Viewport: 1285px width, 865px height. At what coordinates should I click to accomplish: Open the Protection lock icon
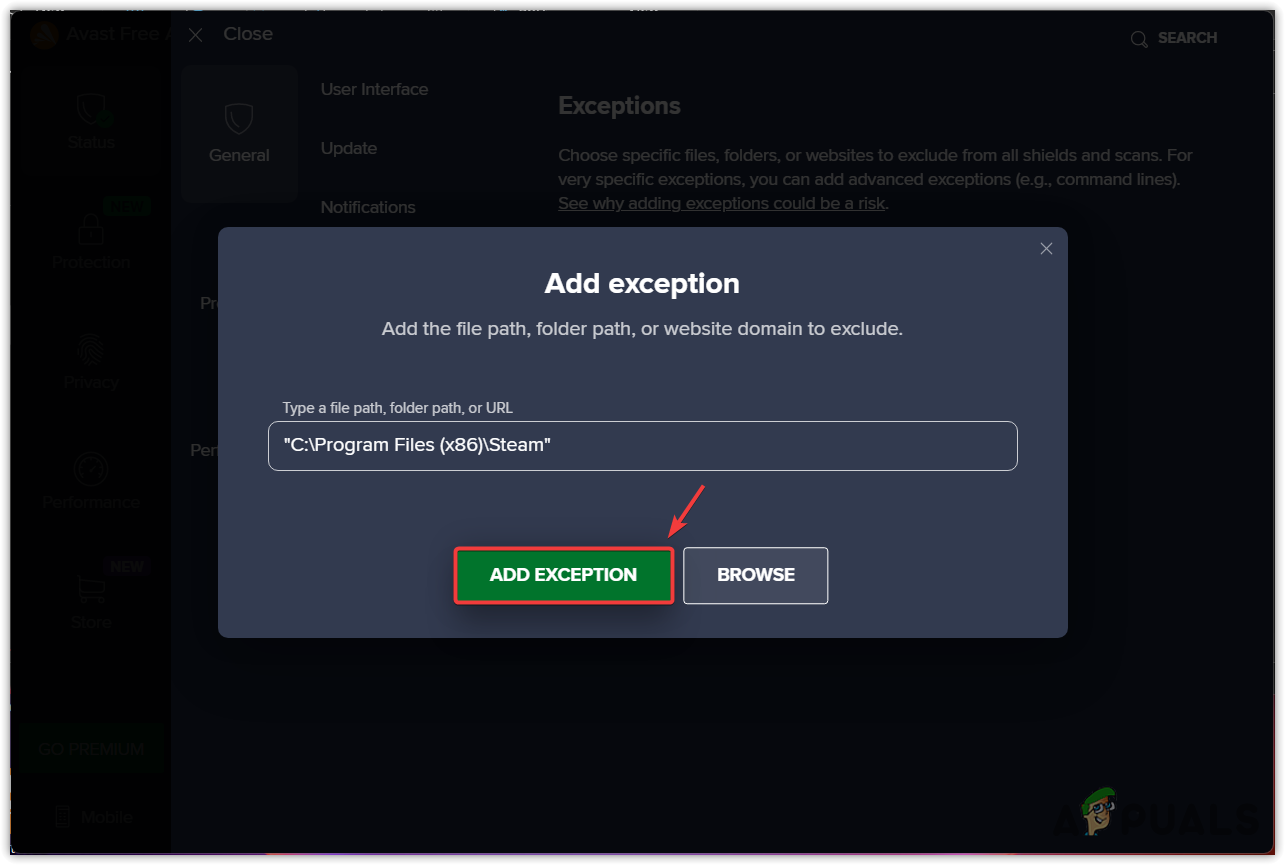(x=91, y=231)
